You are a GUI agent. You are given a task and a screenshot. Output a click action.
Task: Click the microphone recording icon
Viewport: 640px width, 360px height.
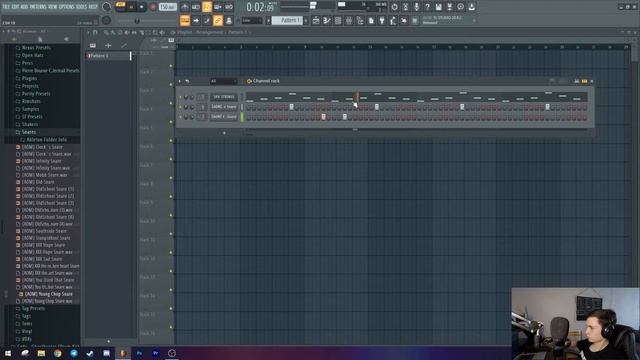coord(416,7)
